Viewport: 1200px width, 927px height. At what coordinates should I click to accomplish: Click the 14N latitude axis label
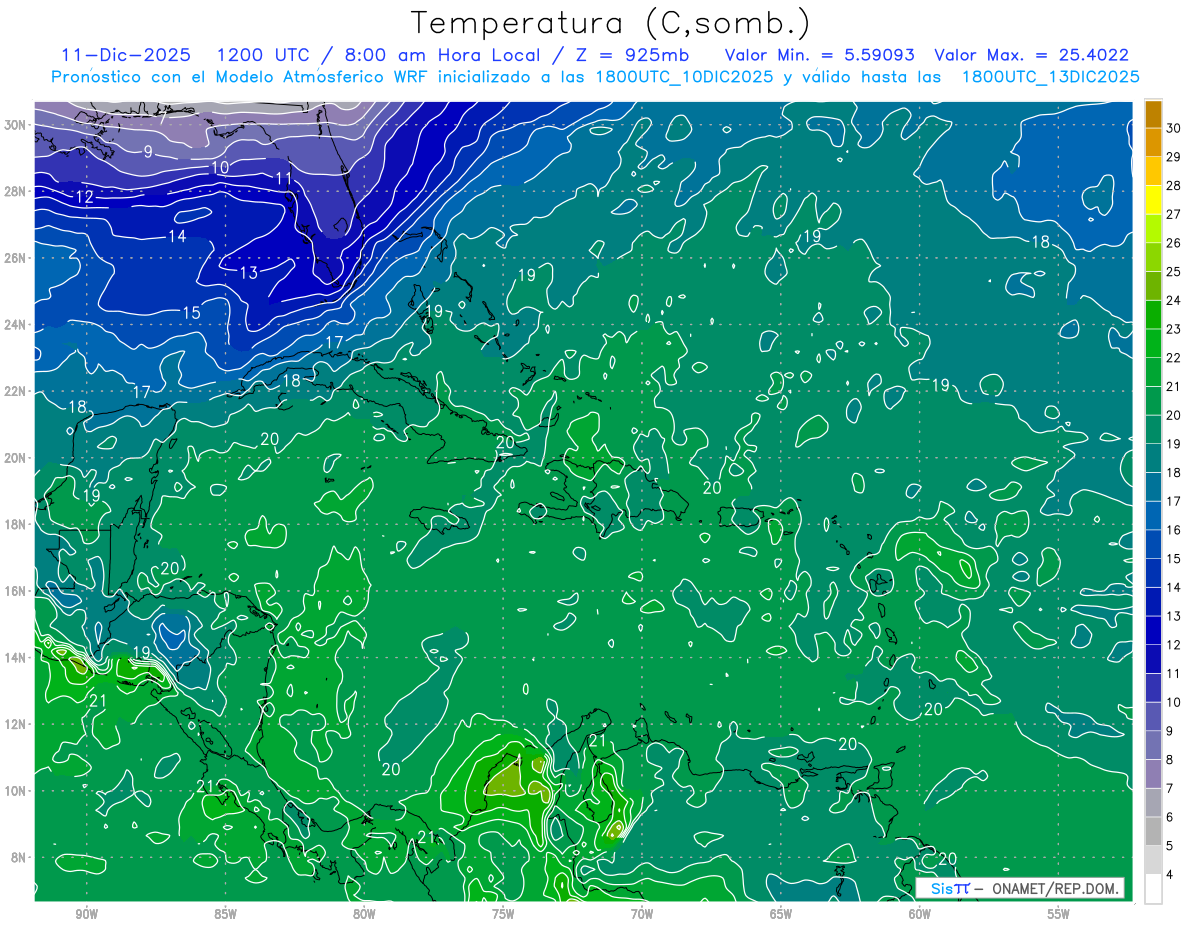15,658
